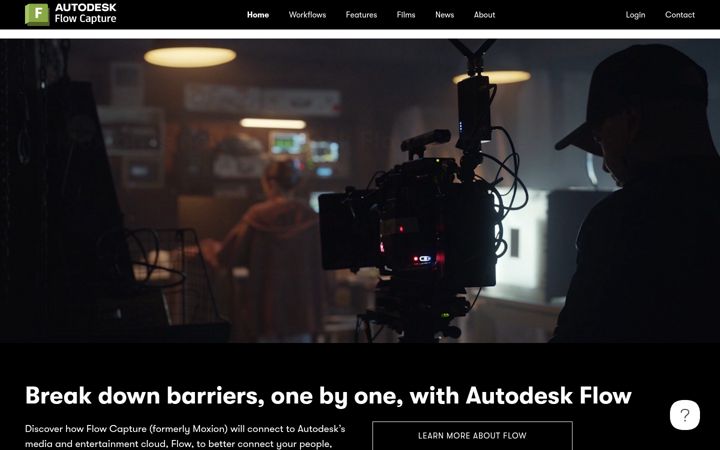Click the green F logo icon
Image resolution: width=720 pixels, height=450 pixels.
[37, 14]
